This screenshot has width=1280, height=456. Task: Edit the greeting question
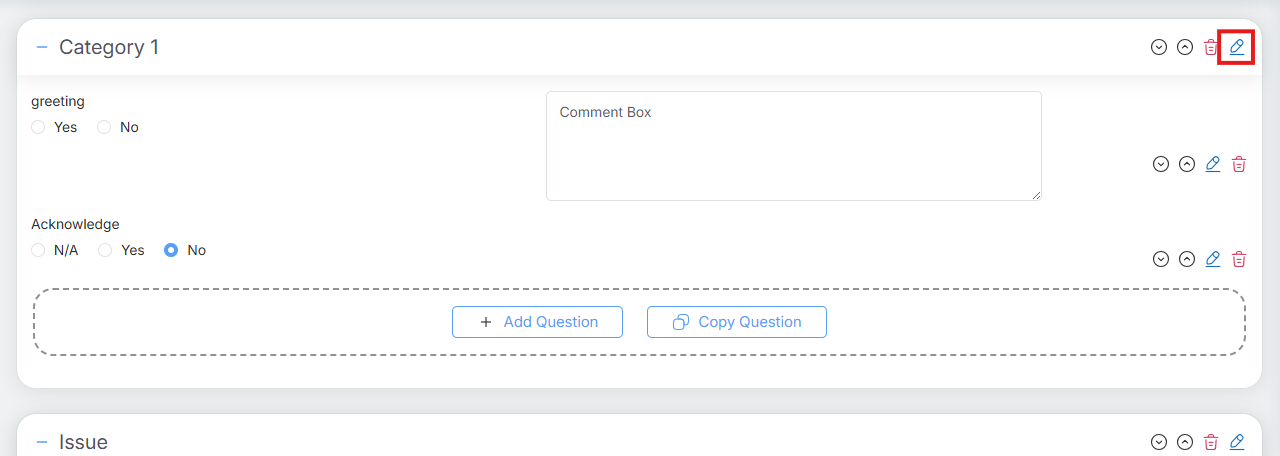point(1213,164)
